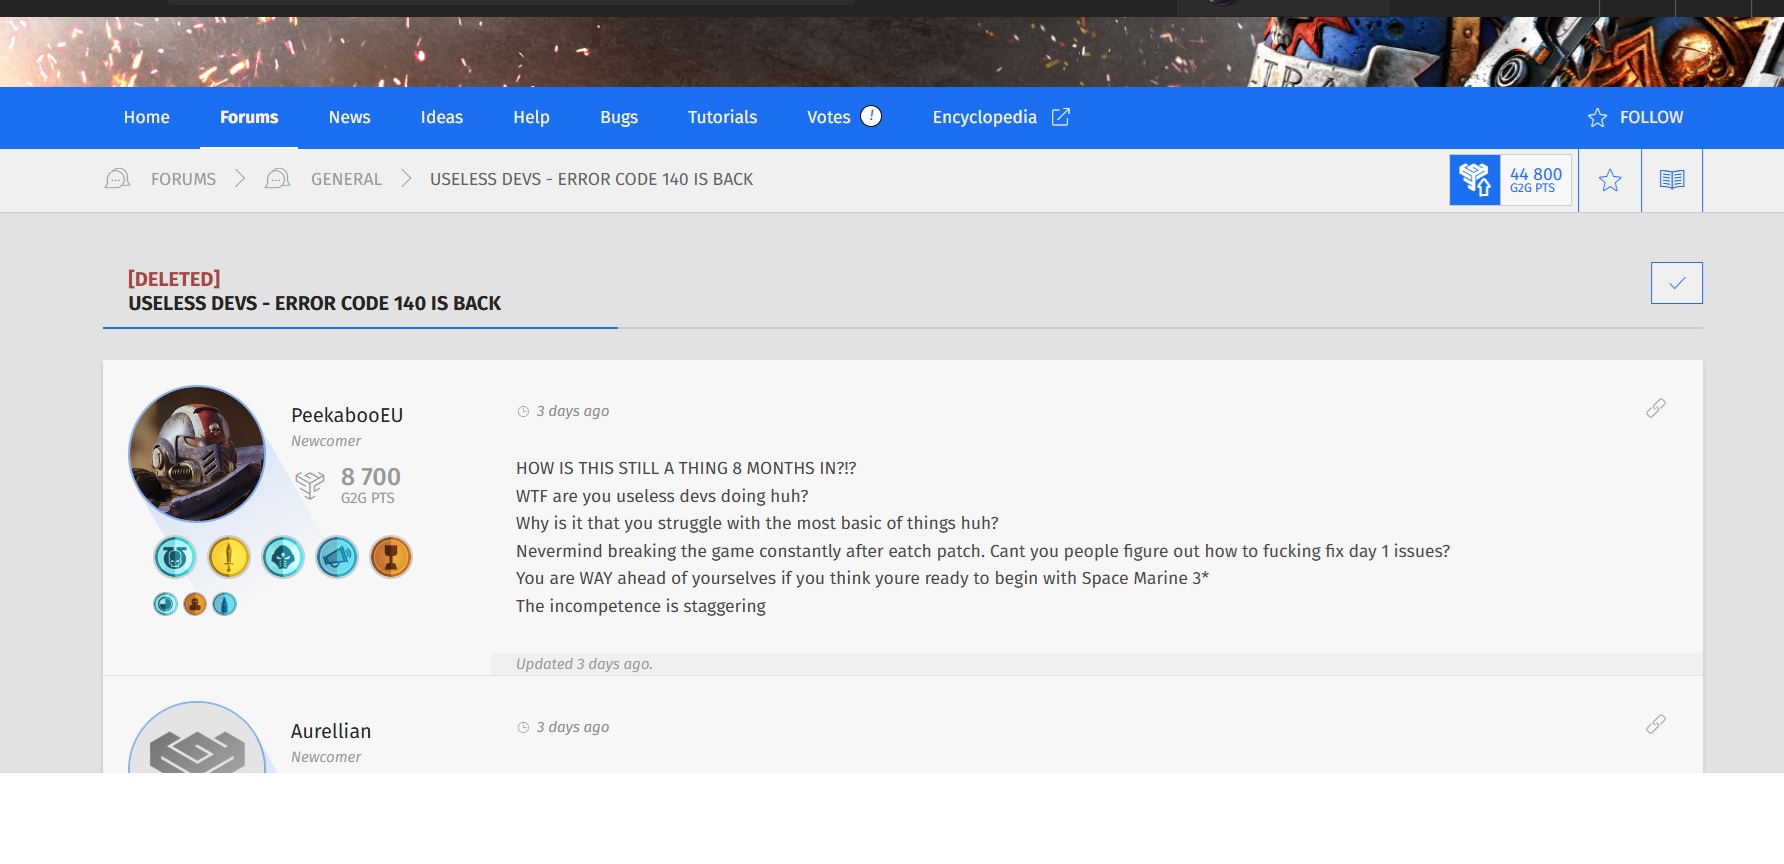Click the favorite star icon in the breadcrumb bar
Screen dimensions: 1784x864
pos(1610,180)
